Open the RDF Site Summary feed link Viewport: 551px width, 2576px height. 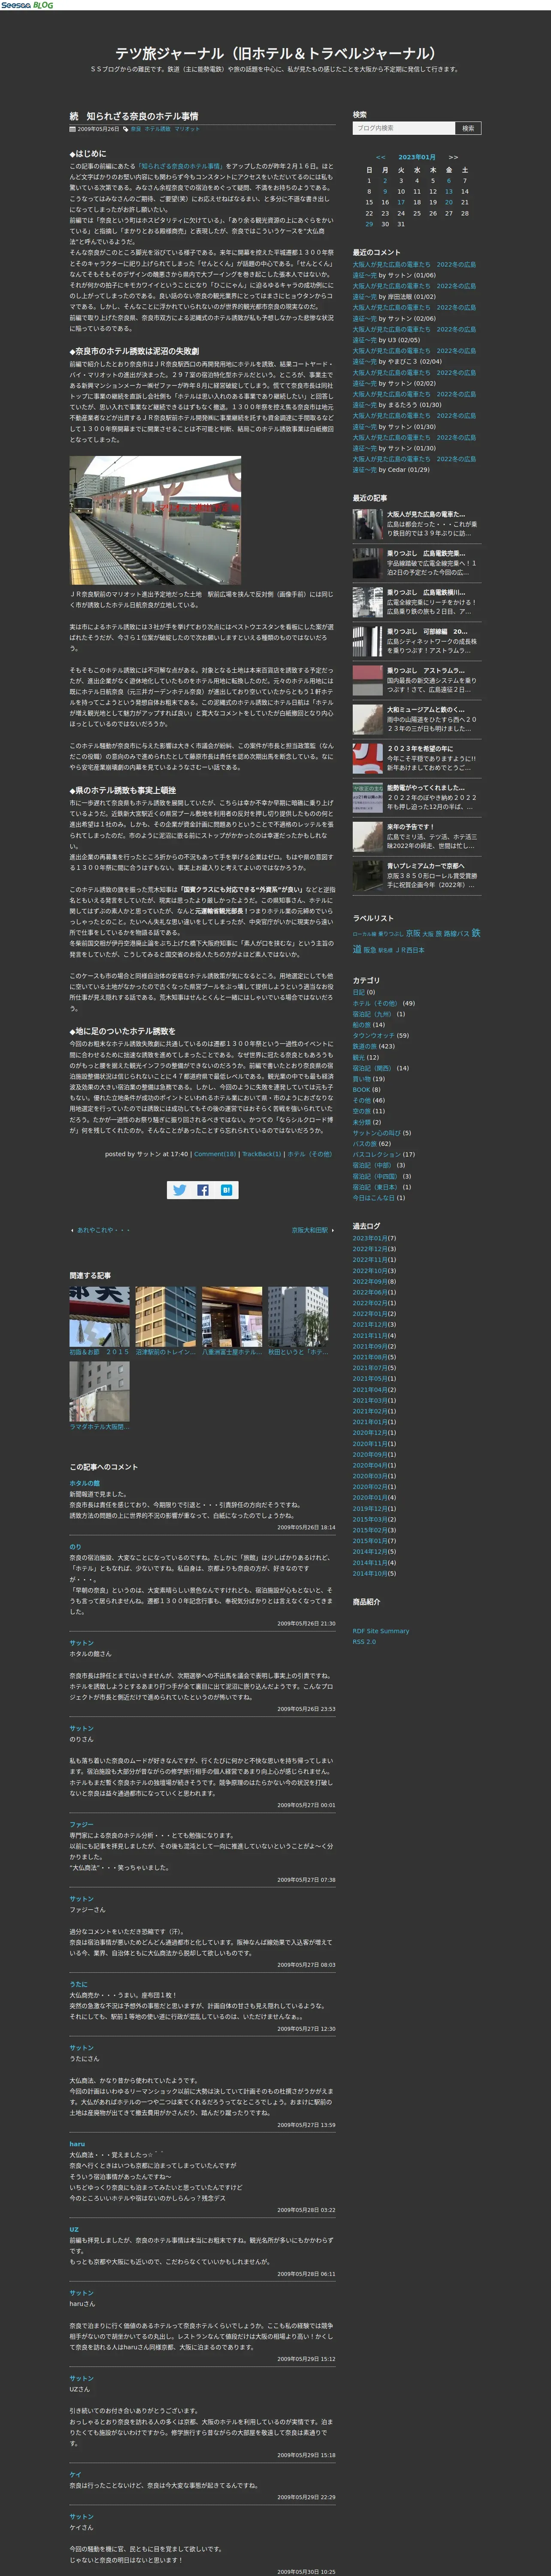click(381, 1631)
